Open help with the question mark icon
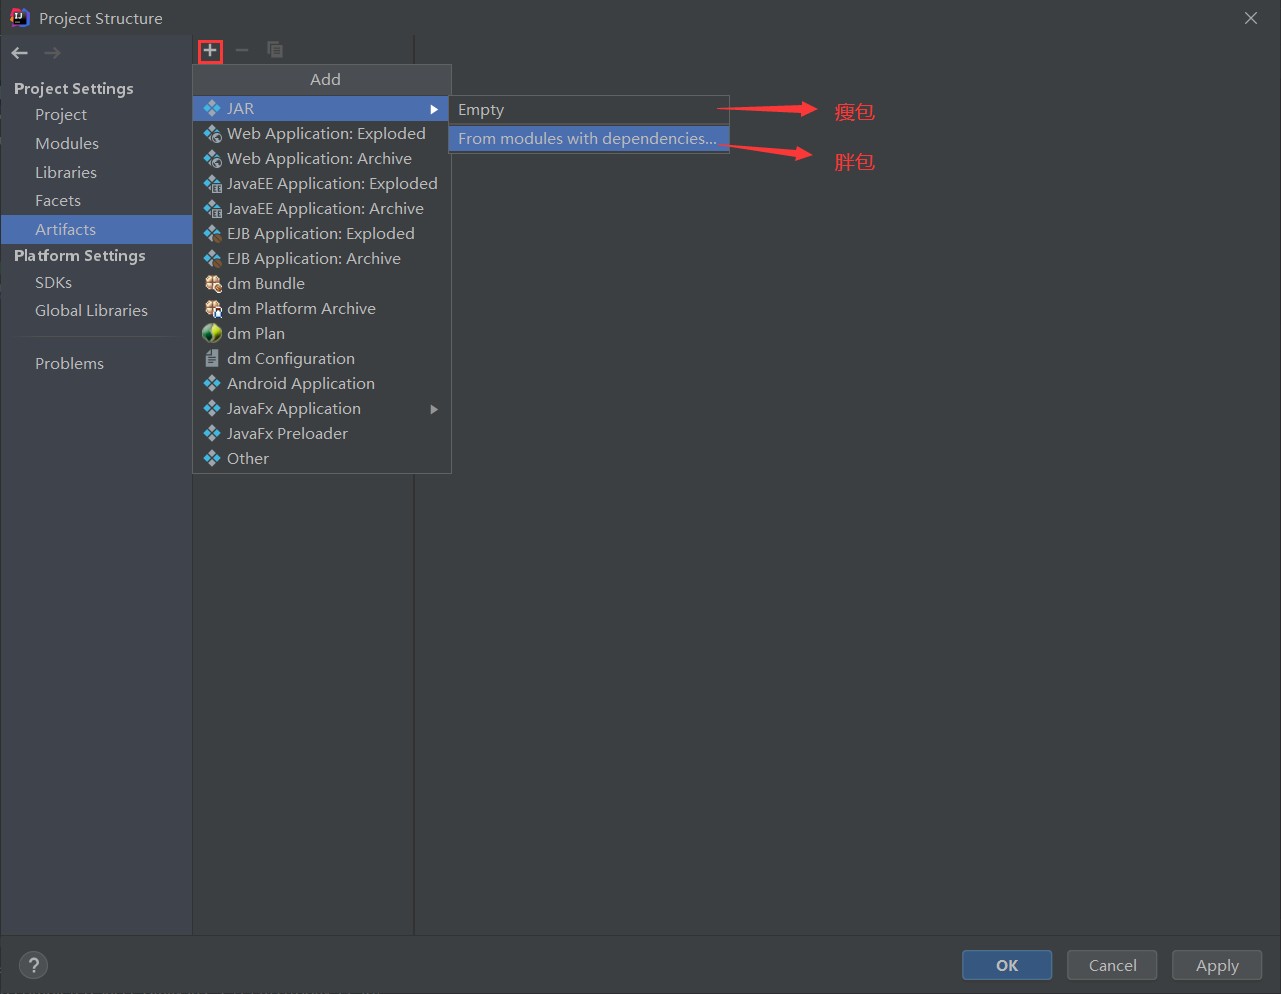 pyautogui.click(x=33, y=965)
